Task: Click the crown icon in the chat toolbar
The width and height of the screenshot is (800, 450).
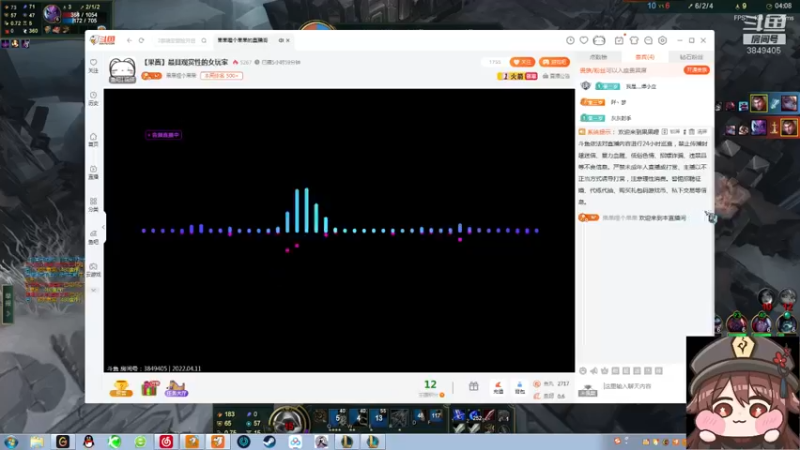Action: tap(605, 371)
